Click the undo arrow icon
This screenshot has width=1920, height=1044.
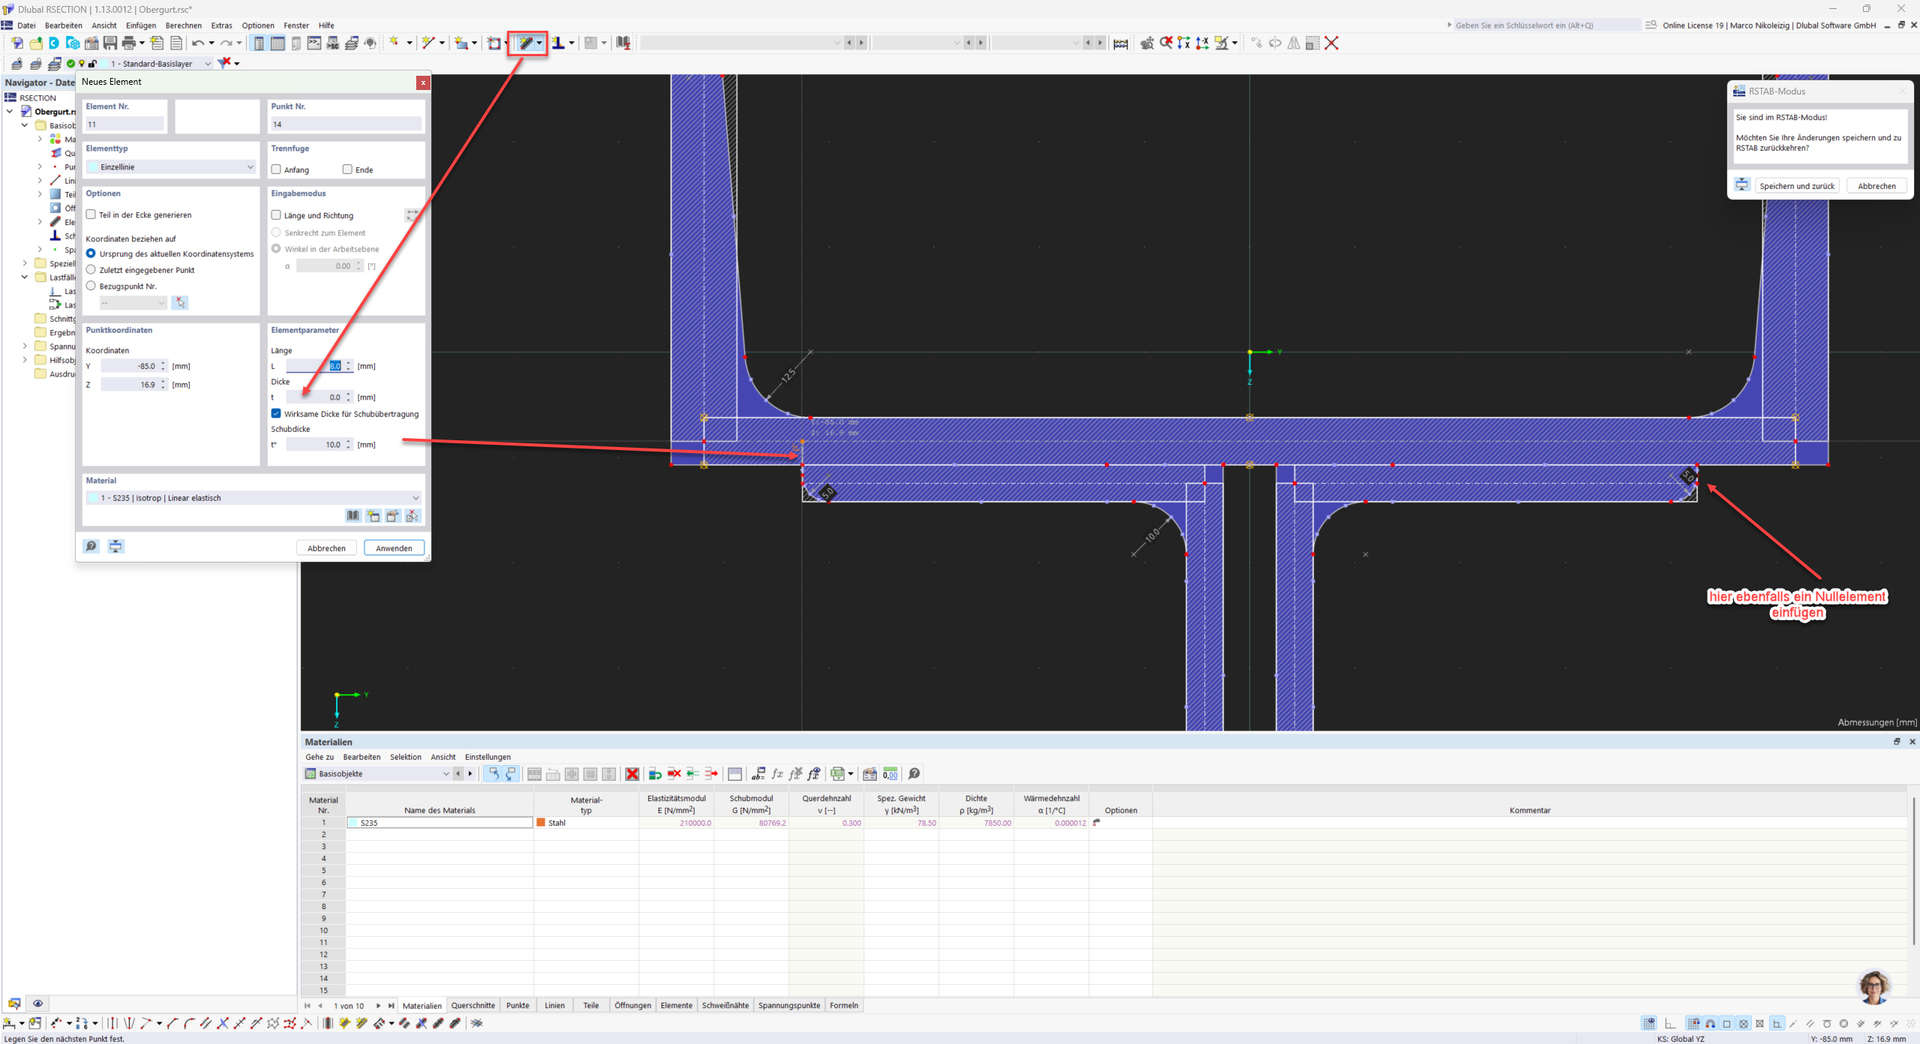point(198,43)
